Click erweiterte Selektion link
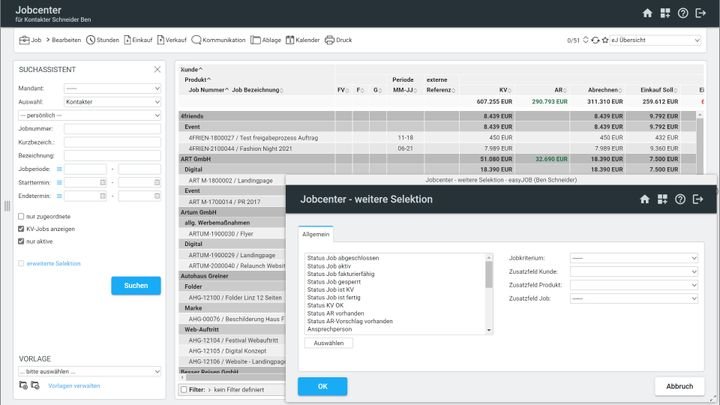Image resolution: width=720 pixels, height=405 pixels. (x=53, y=264)
